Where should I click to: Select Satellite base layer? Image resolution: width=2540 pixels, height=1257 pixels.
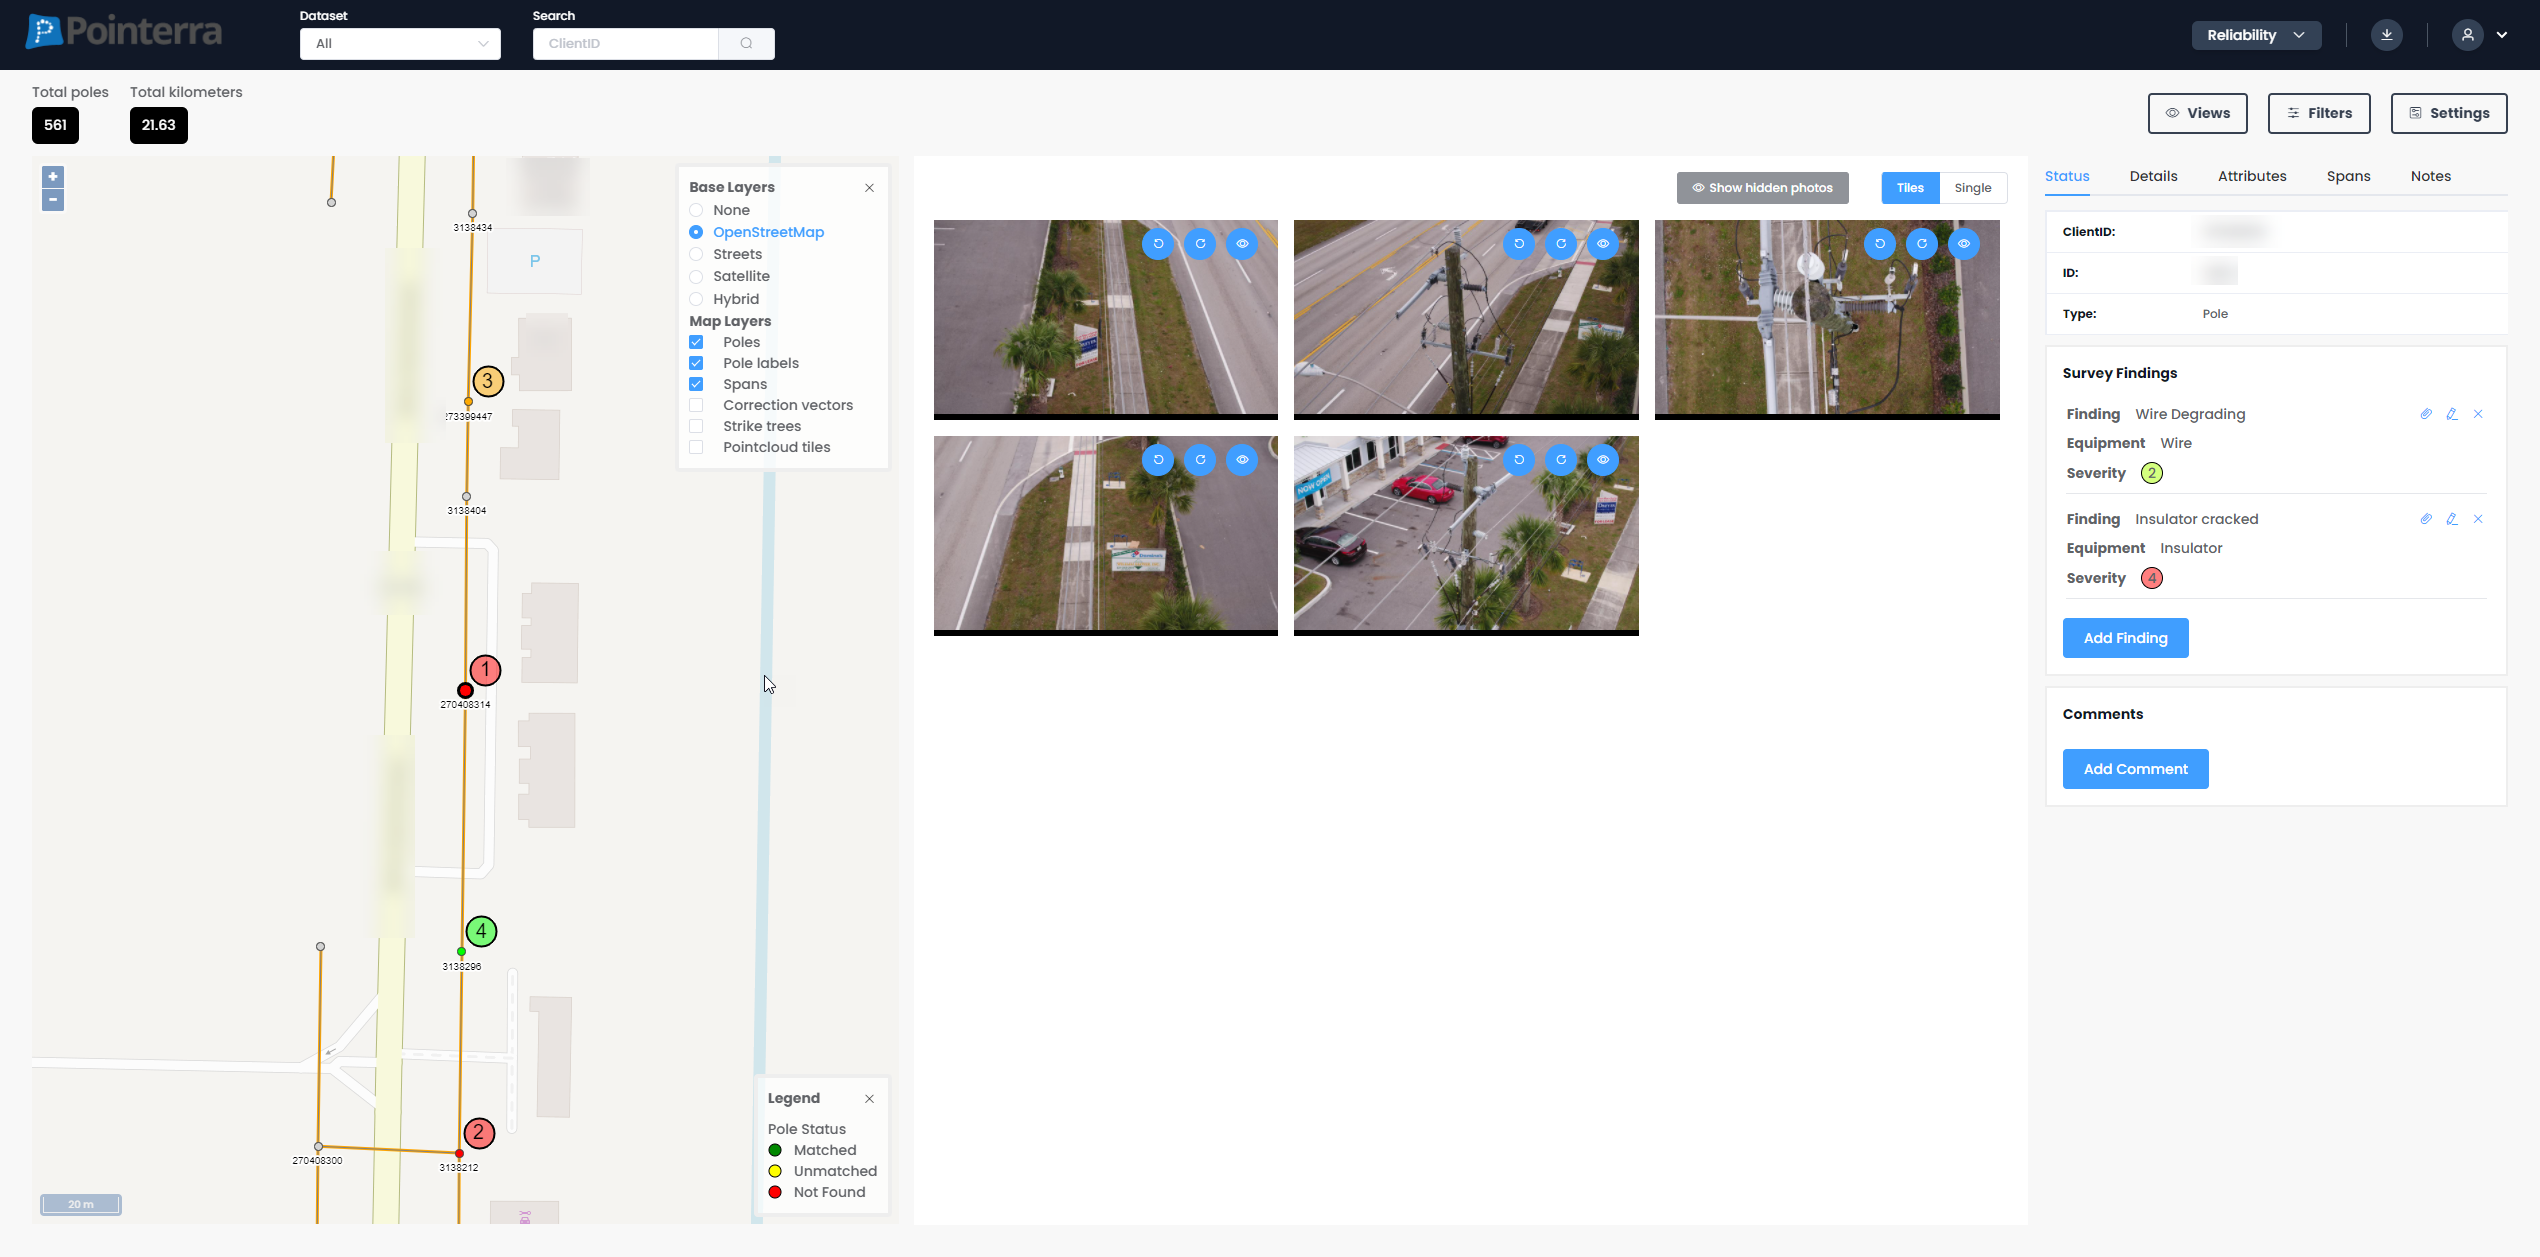[x=697, y=277]
